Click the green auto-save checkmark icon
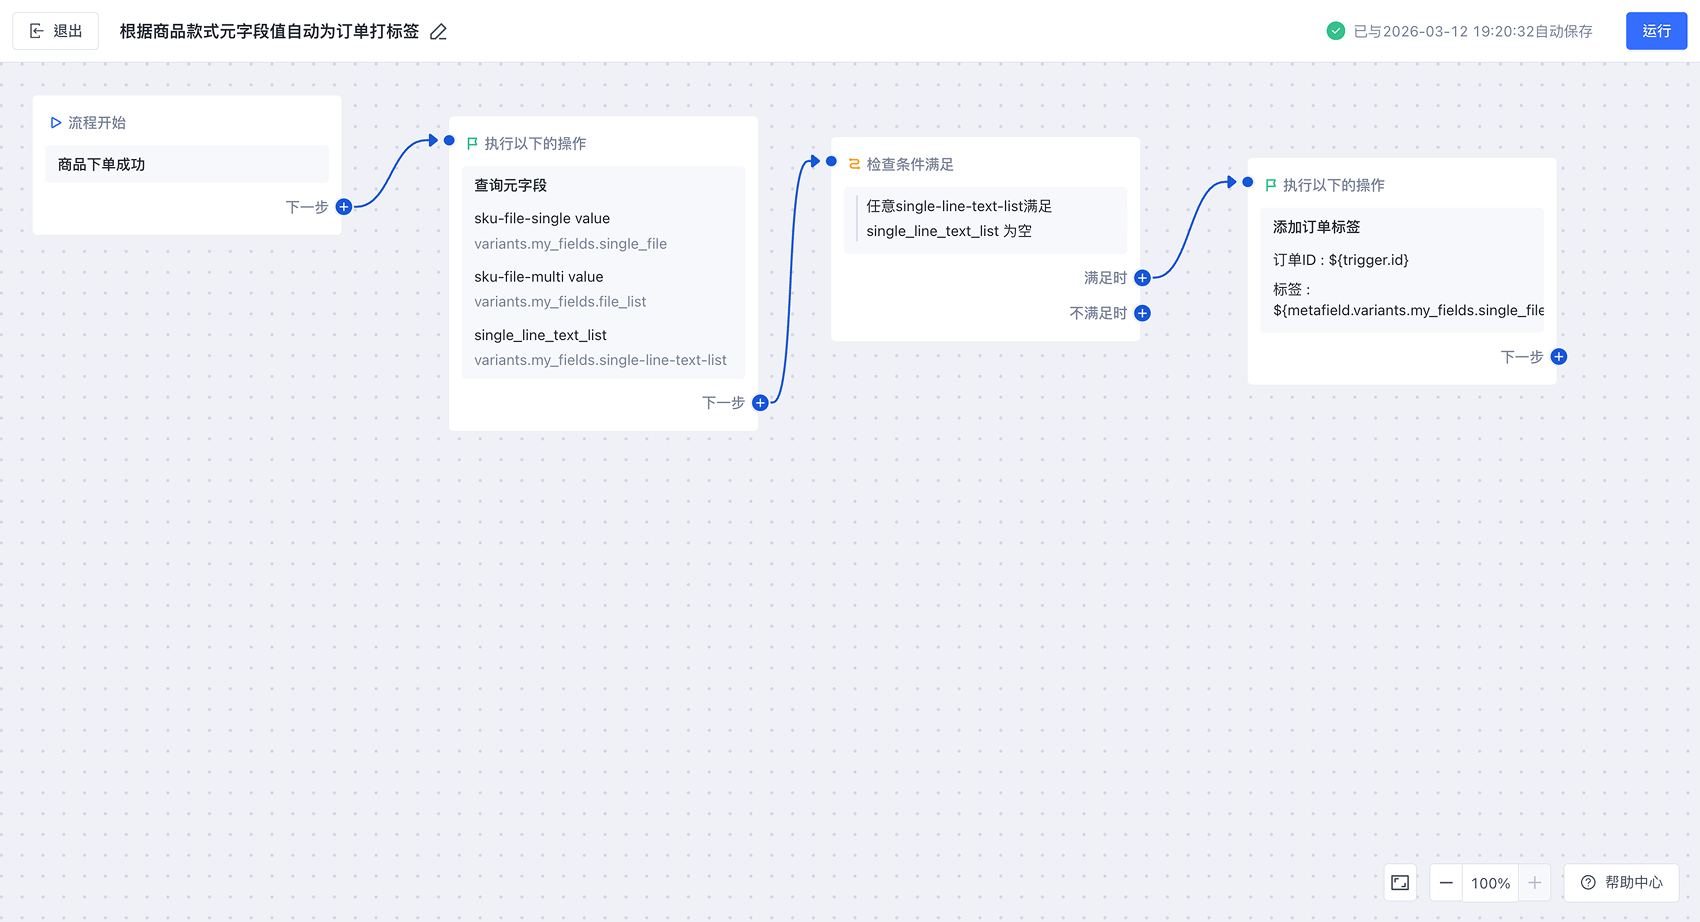The height and width of the screenshot is (922, 1700). [x=1335, y=31]
